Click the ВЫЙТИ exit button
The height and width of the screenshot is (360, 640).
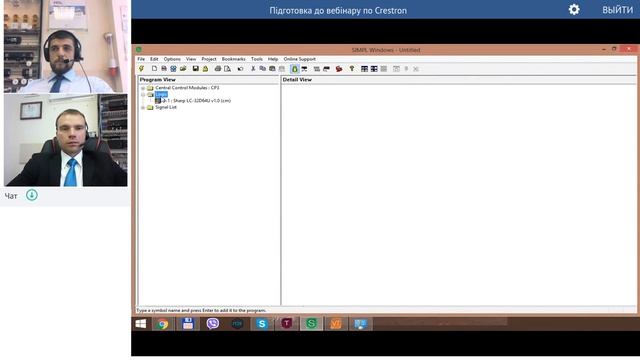point(617,10)
